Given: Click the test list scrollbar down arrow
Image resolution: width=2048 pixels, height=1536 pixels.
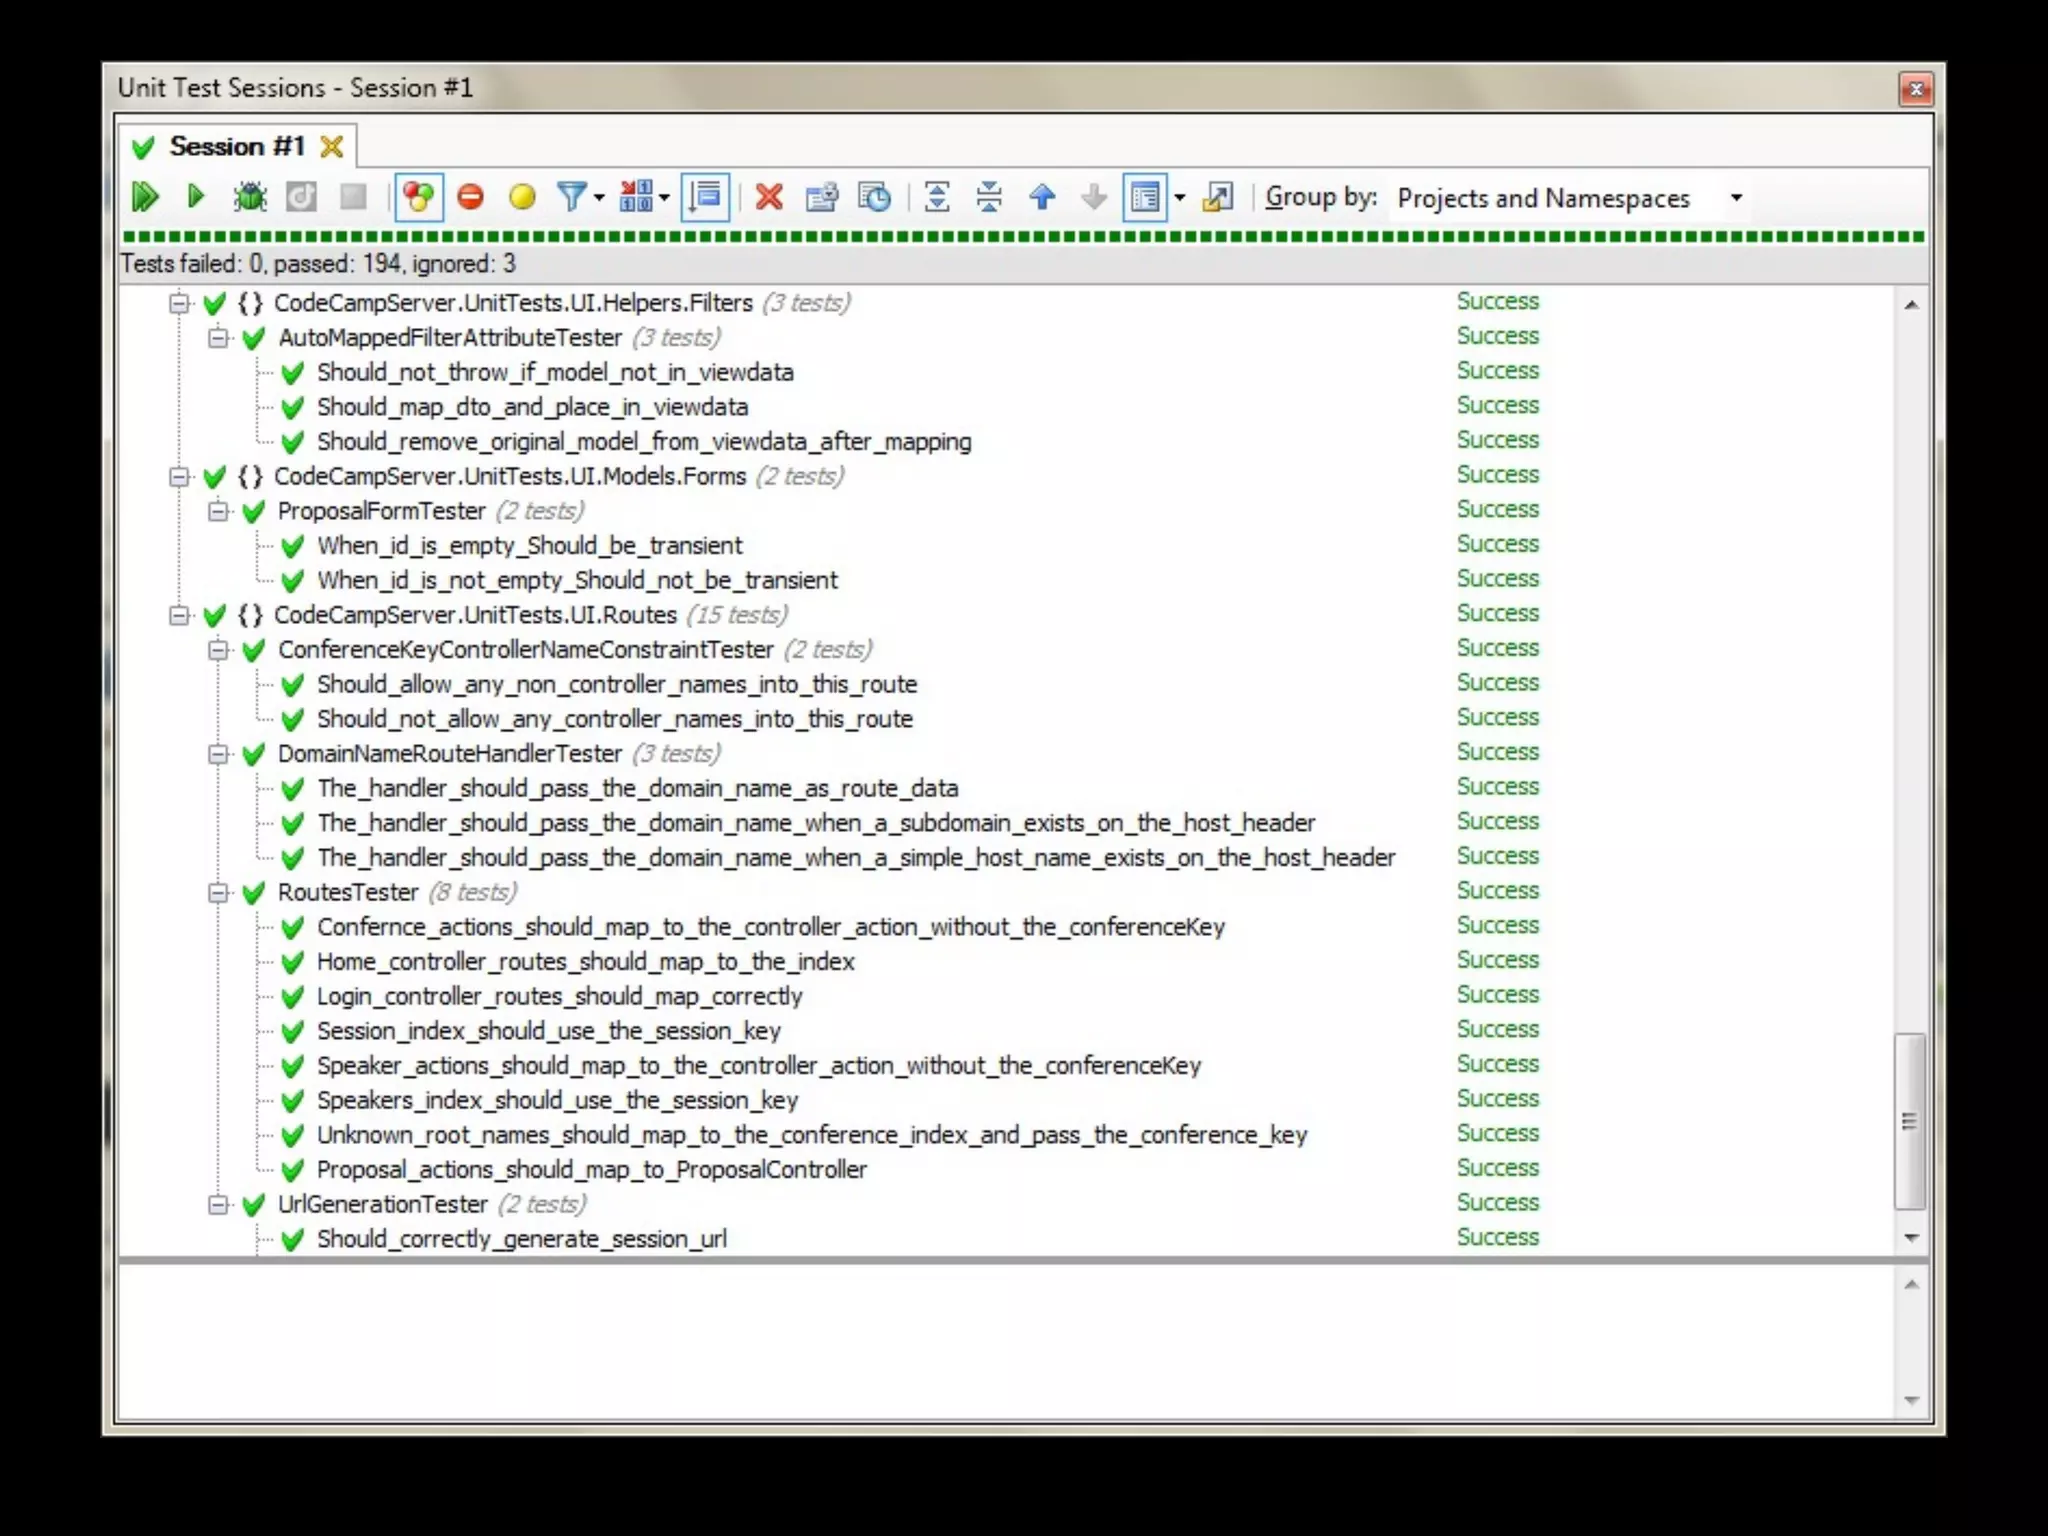Looking at the screenshot, I should (1911, 1238).
